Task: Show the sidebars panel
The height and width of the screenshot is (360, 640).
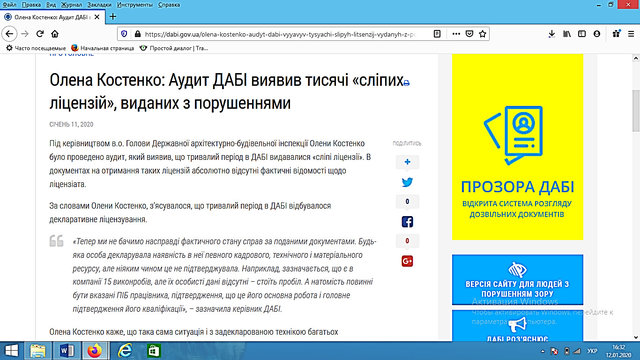Action: tap(582, 34)
